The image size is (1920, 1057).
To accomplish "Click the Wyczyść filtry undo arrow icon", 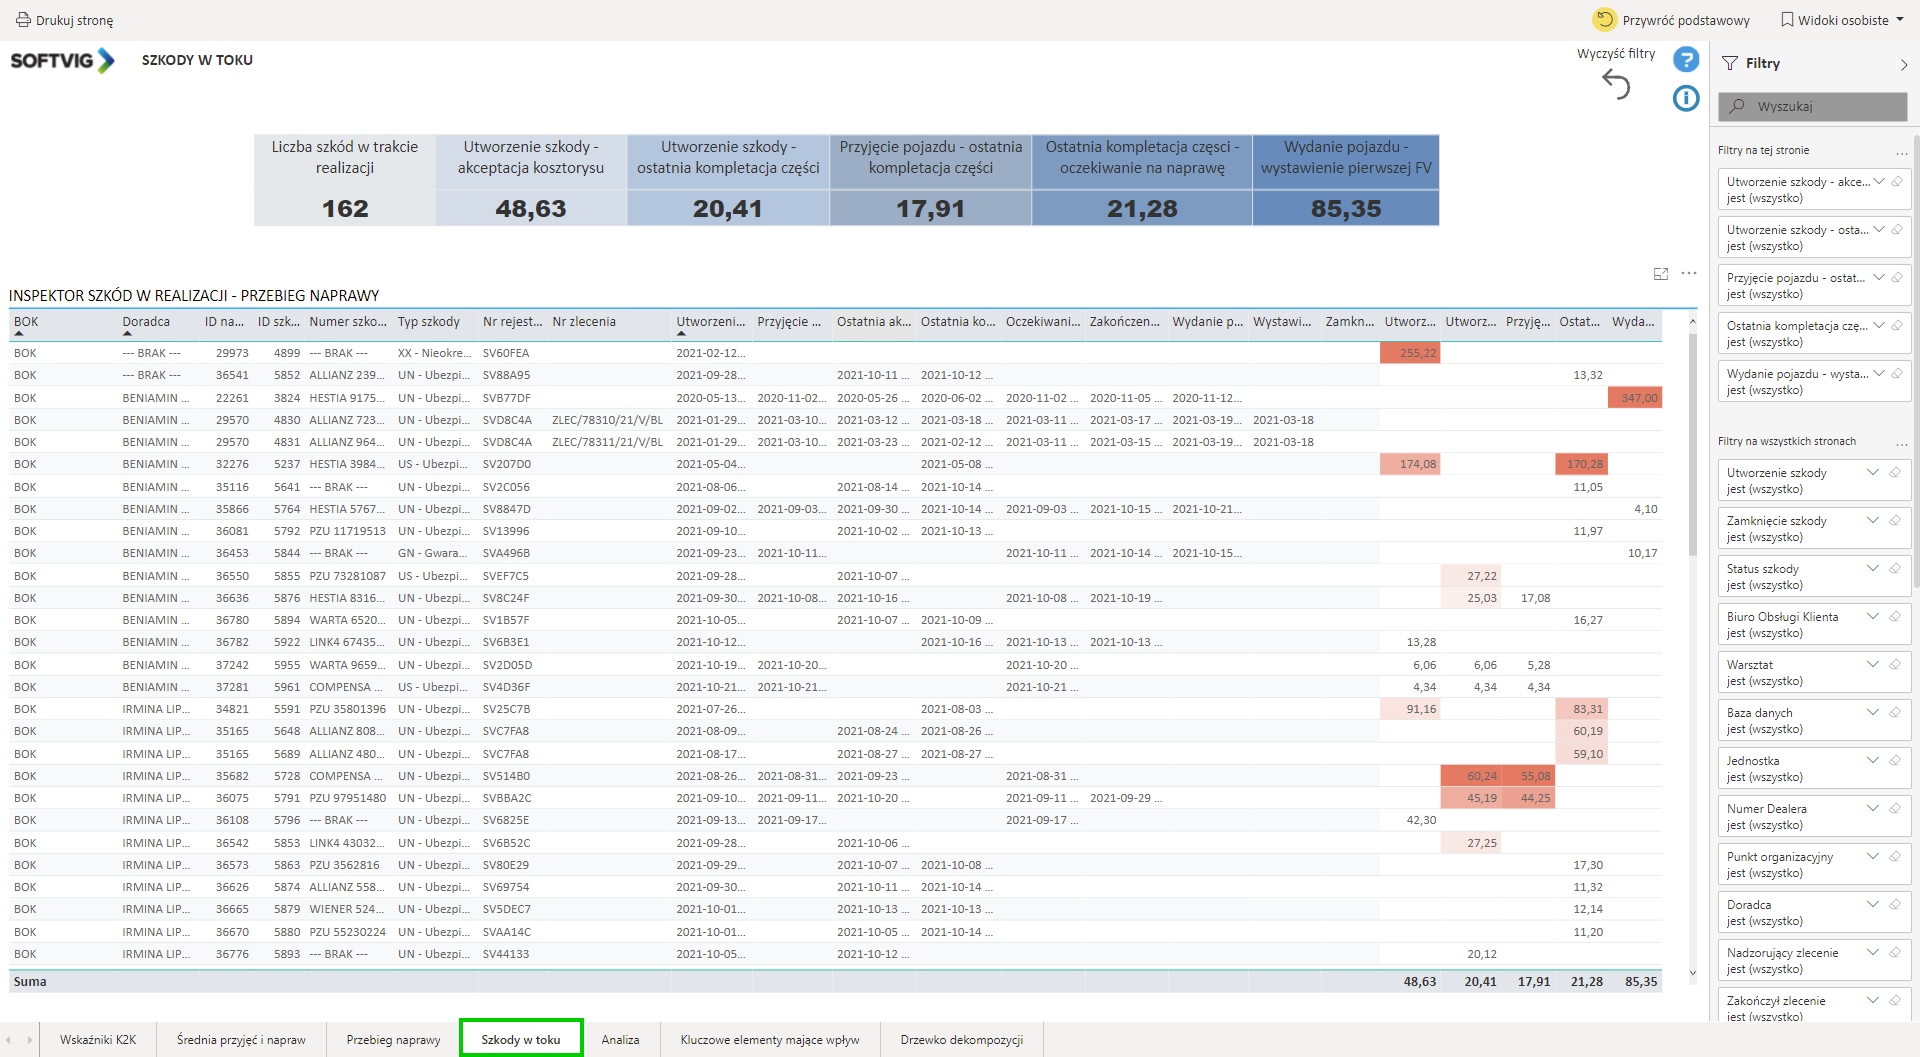I will [1616, 84].
